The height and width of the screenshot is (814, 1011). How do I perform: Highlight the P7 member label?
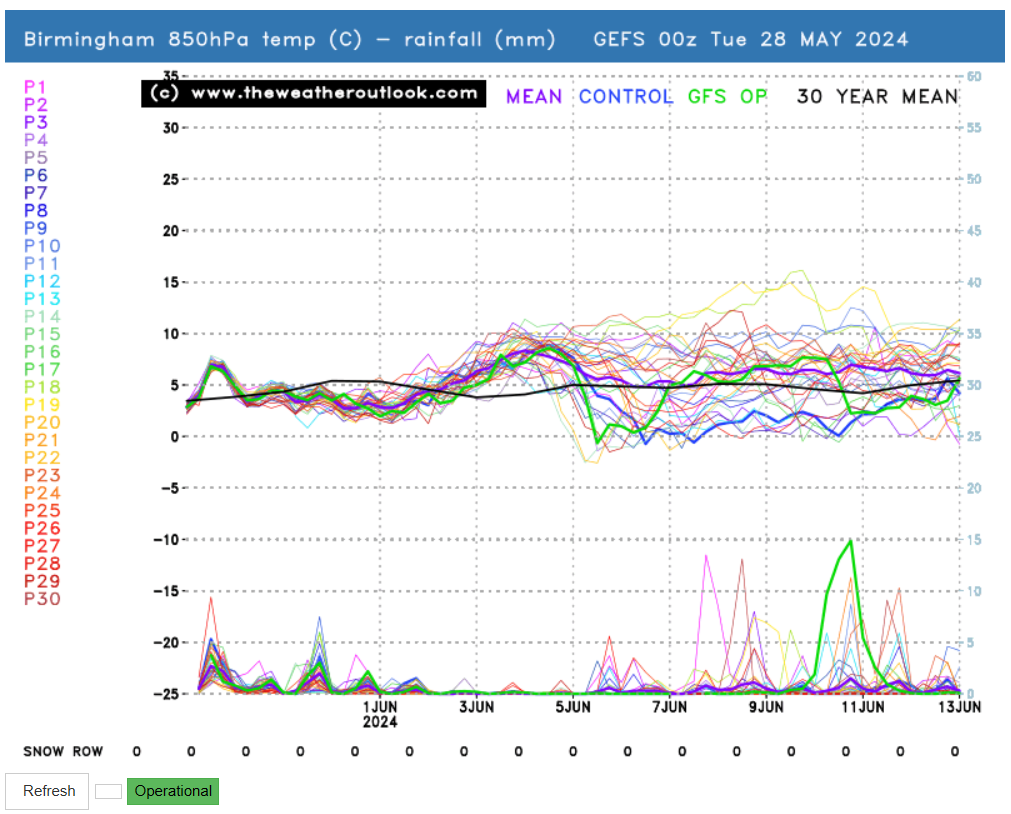(35, 193)
